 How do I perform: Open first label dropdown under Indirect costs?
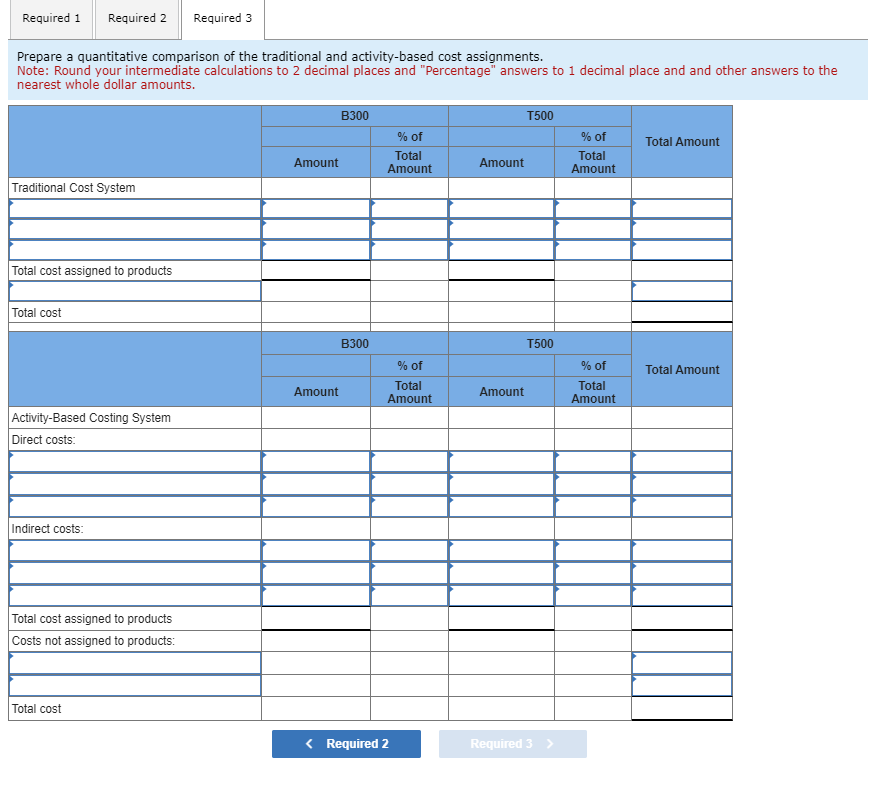point(135,551)
